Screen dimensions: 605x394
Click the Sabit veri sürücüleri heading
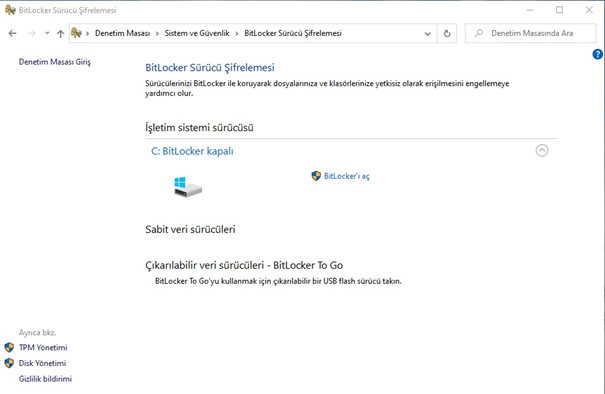pyautogui.click(x=190, y=229)
